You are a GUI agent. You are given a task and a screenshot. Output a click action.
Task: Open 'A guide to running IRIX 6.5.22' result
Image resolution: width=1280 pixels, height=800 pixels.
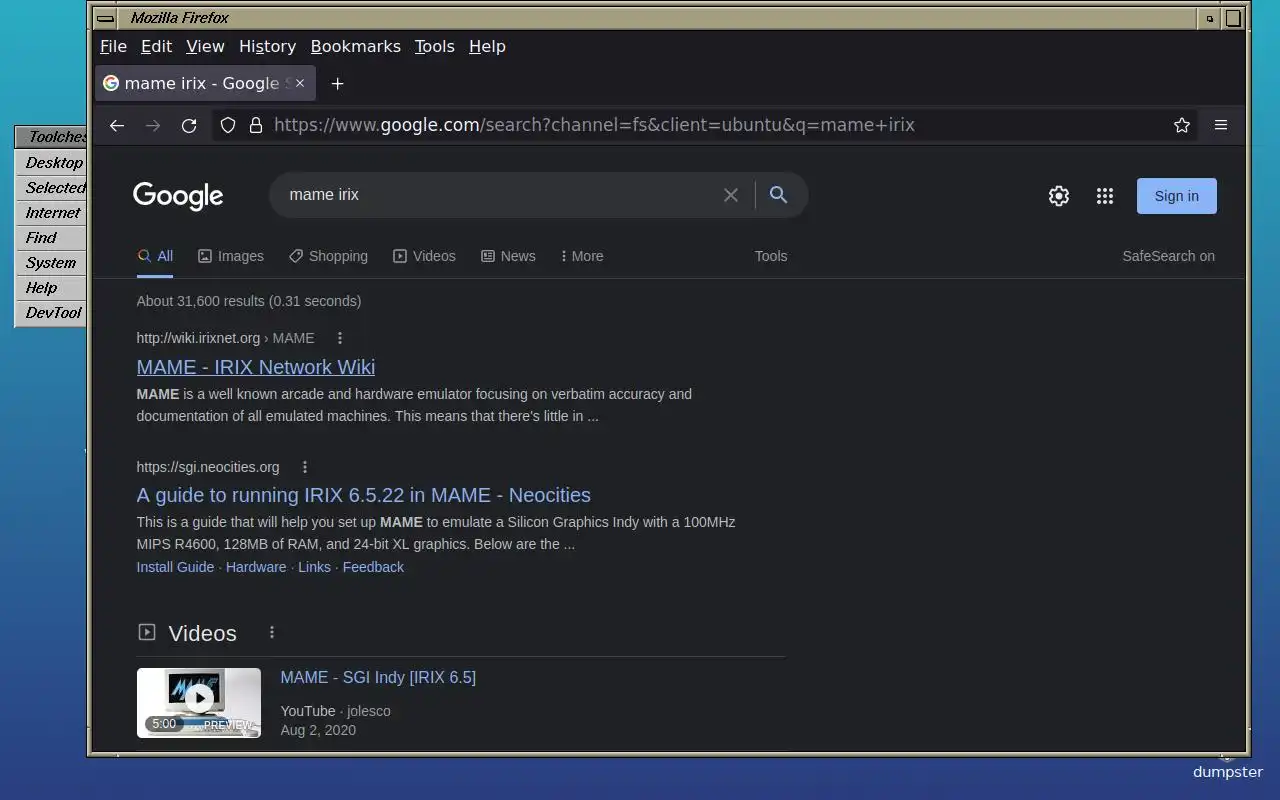[x=364, y=495]
